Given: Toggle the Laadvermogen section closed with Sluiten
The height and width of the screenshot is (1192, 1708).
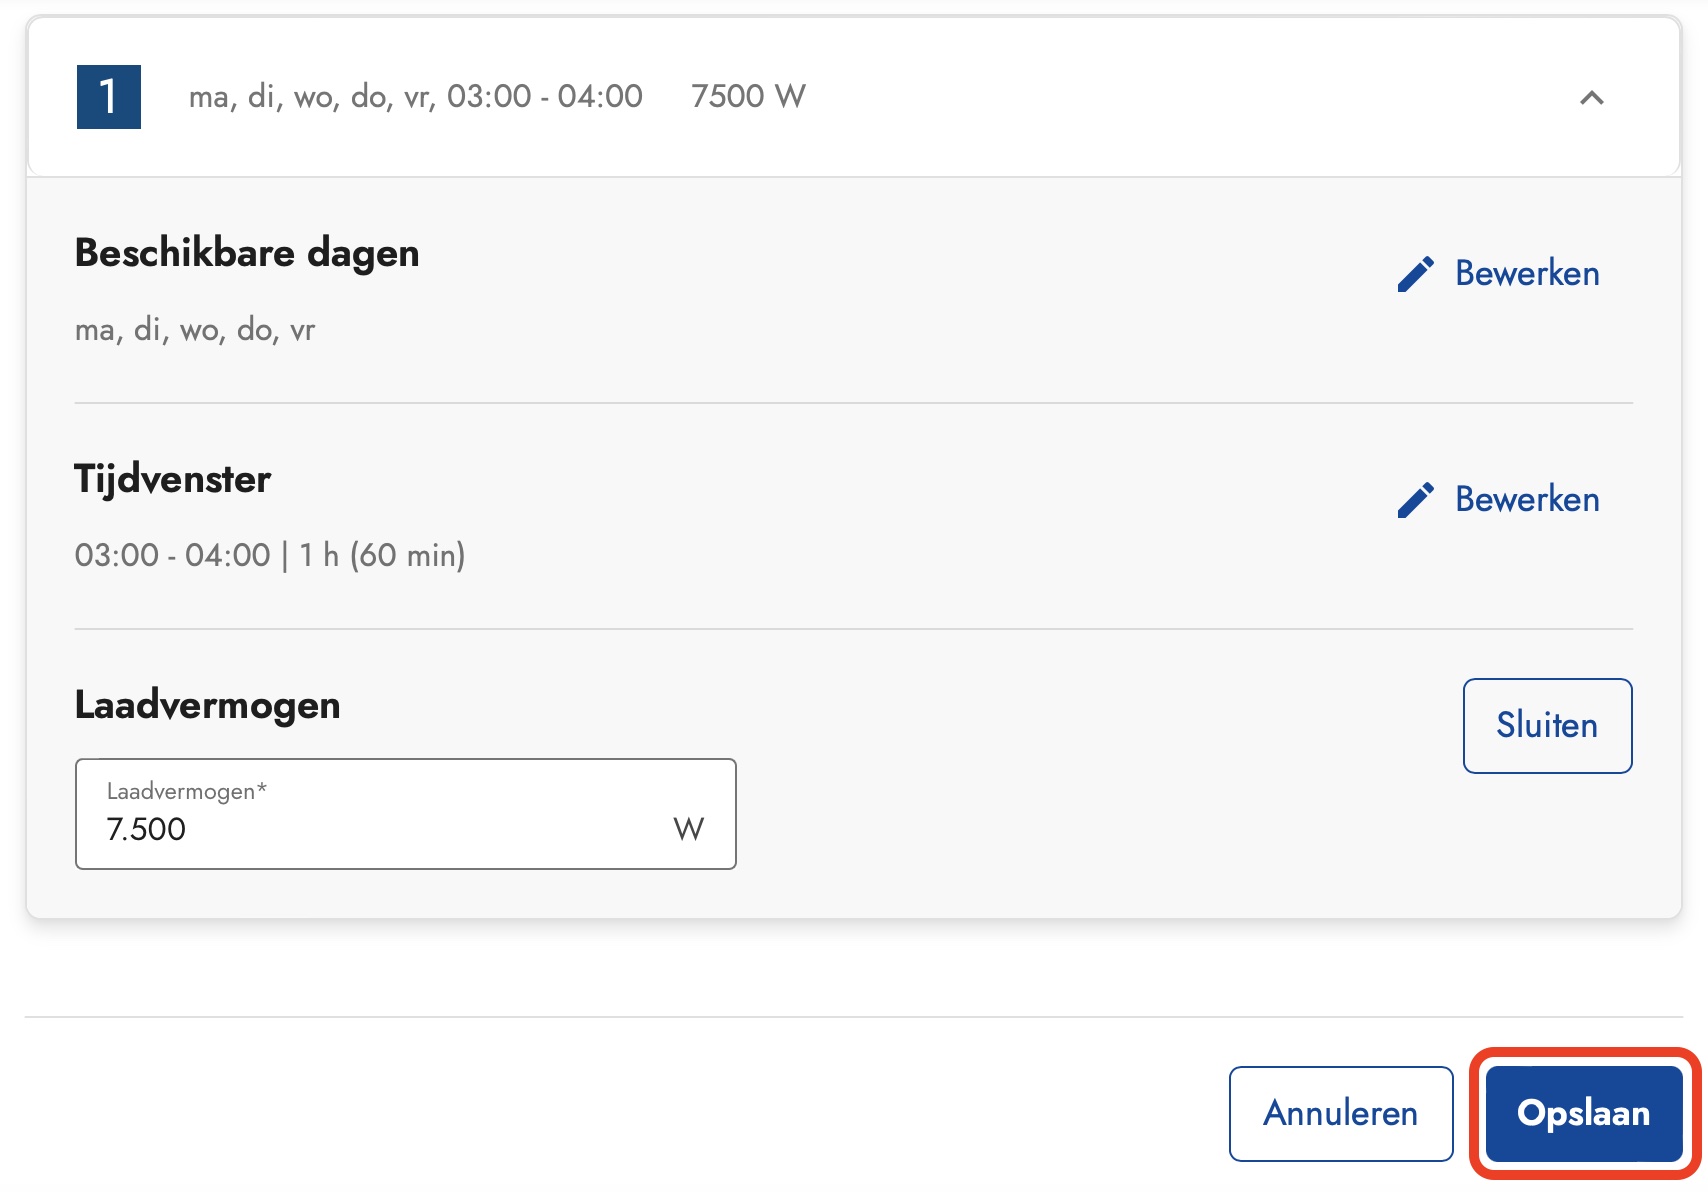Looking at the screenshot, I should [1546, 726].
